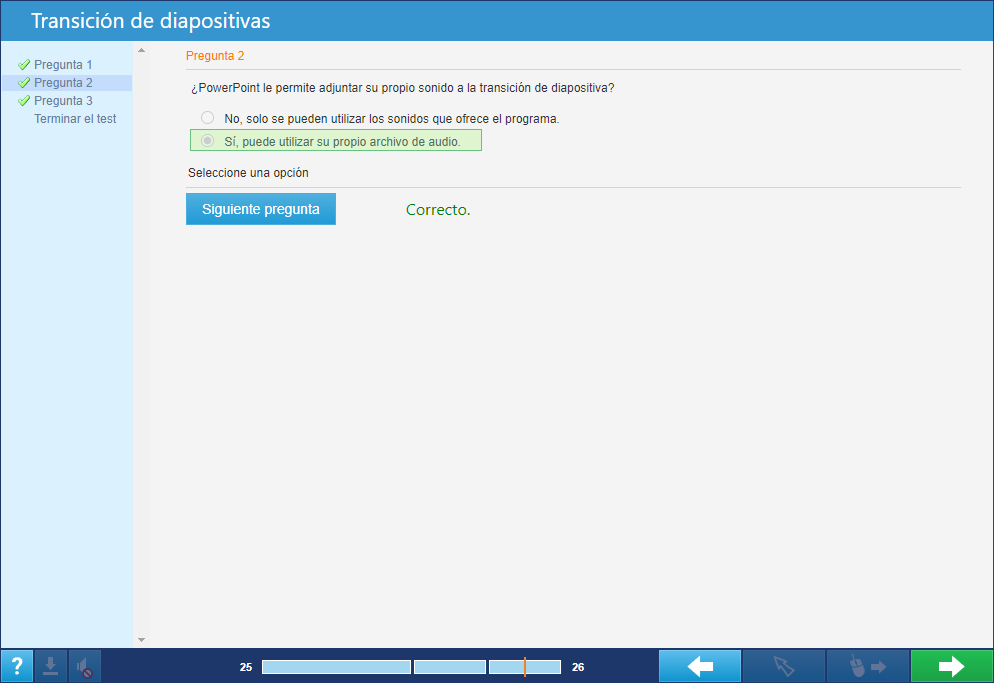994x683 pixels.
Task: Go back with the left arrow button
Action: click(700, 667)
